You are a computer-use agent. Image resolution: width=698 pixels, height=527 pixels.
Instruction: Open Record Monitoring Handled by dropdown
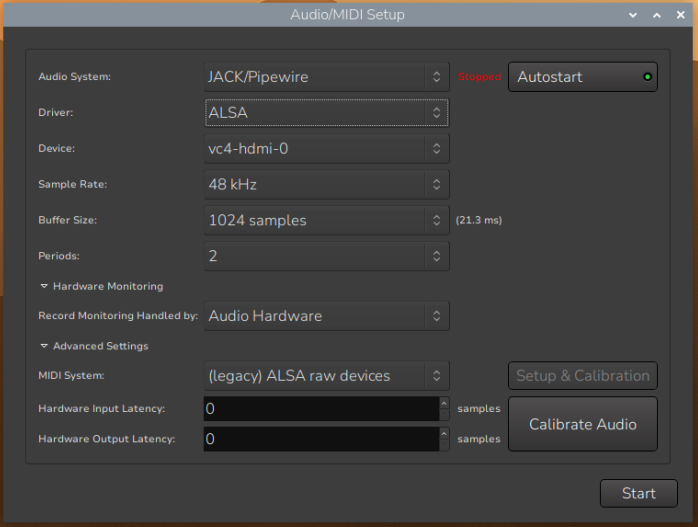pos(325,316)
